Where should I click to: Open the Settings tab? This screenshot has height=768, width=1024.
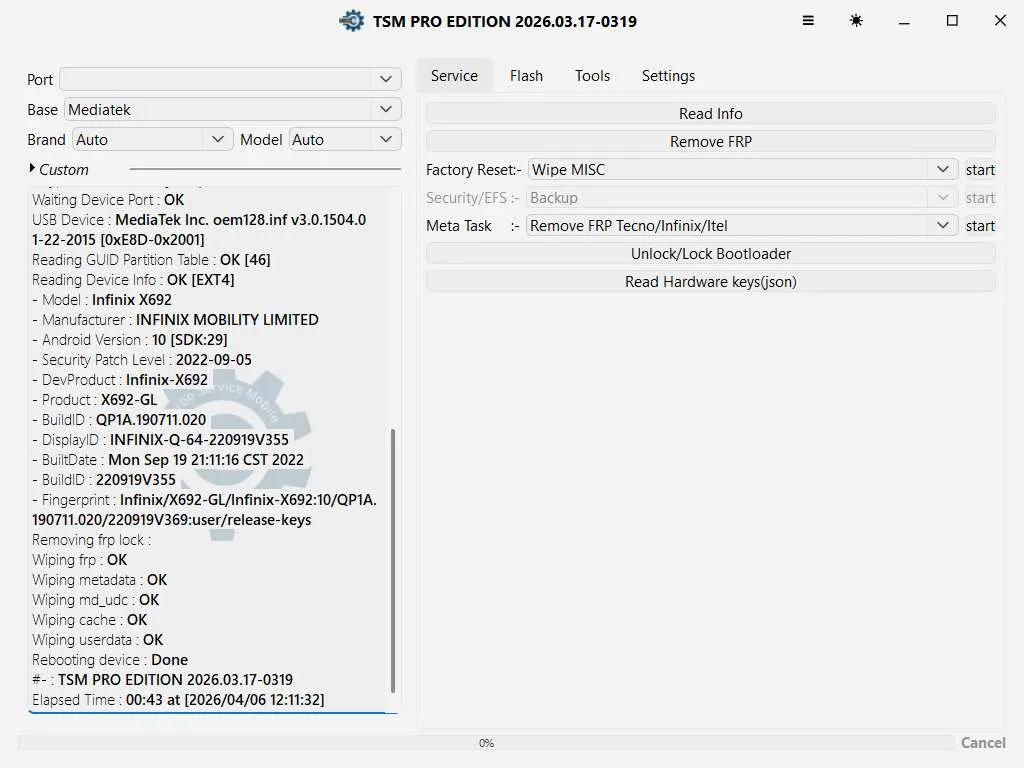668,76
